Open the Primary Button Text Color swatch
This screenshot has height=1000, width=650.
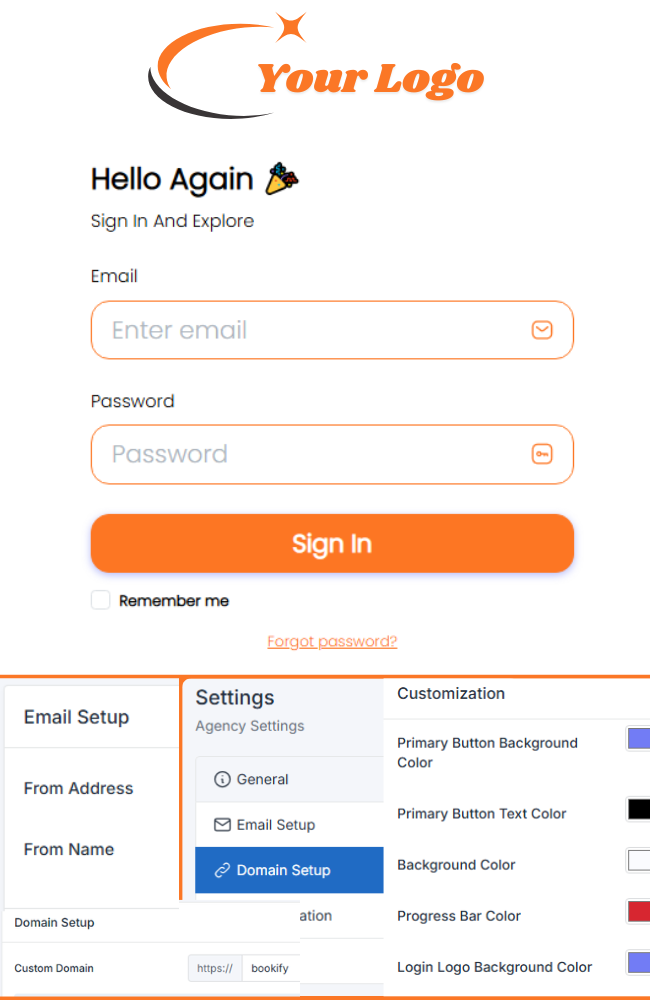click(x=639, y=809)
